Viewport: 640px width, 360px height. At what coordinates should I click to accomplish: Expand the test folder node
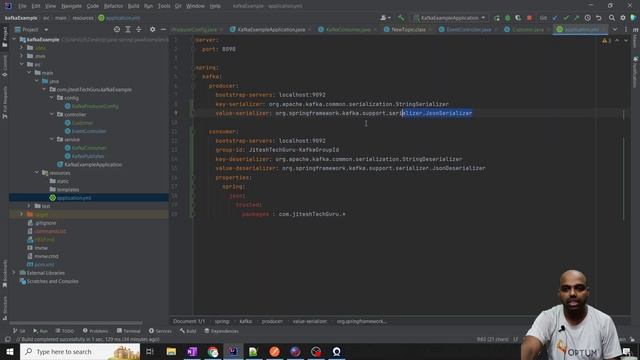(29, 206)
